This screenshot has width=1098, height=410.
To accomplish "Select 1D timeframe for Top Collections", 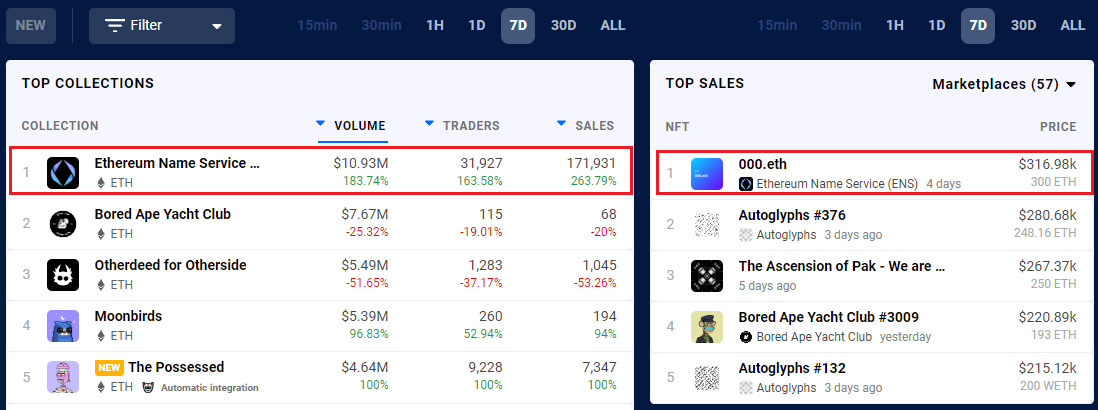I will tap(477, 26).
